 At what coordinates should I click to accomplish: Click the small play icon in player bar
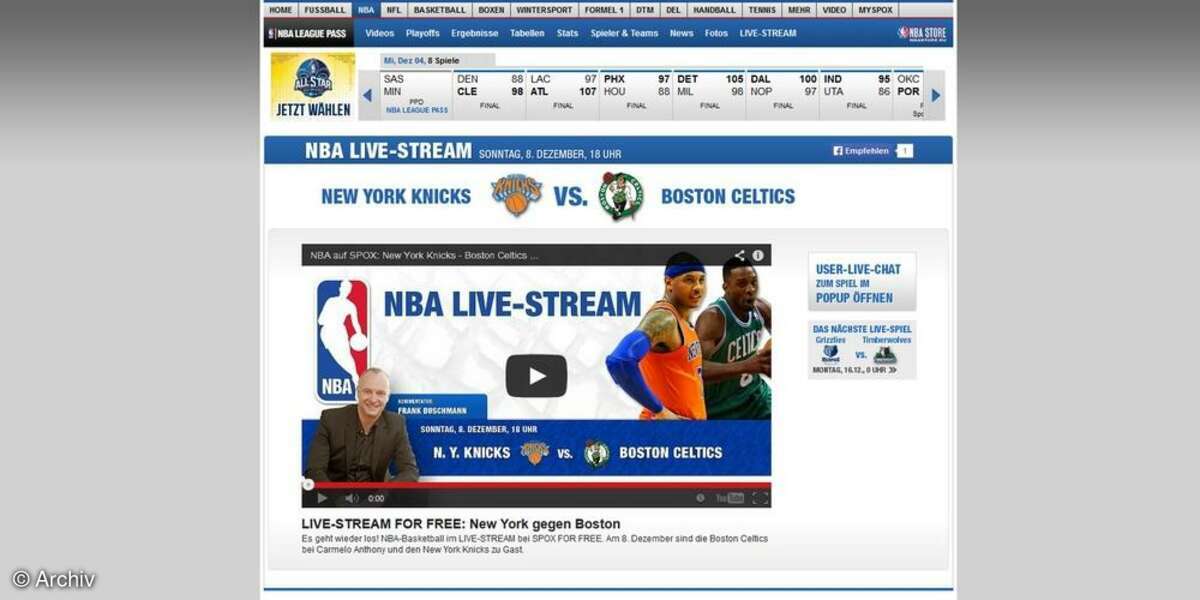click(x=322, y=498)
